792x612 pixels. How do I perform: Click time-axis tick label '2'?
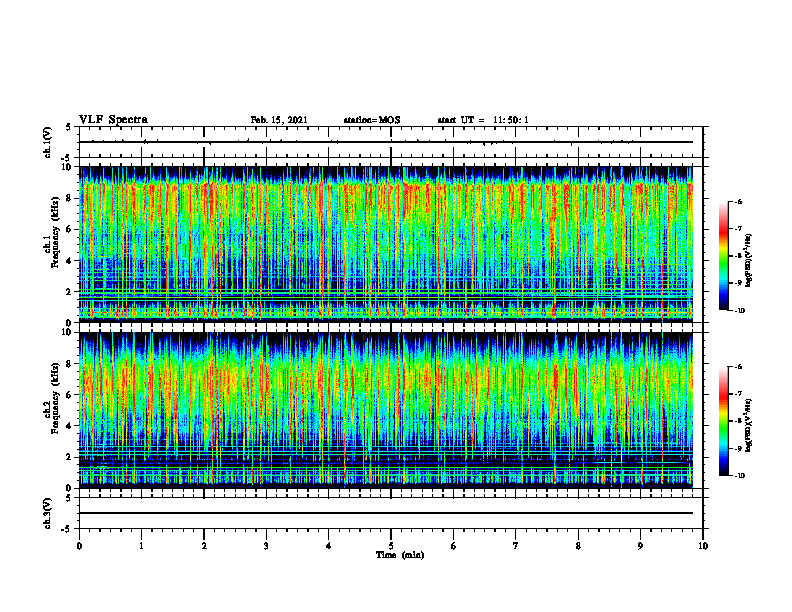204,546
